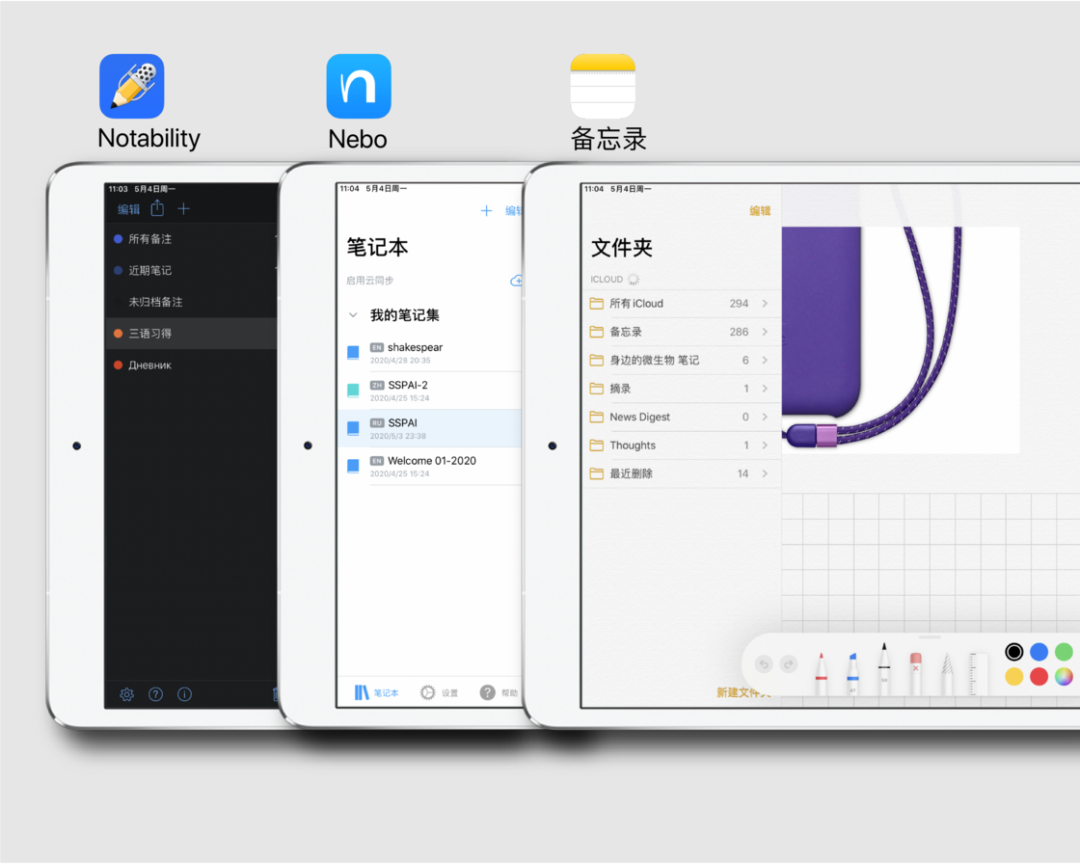Choose the yellow color swatch
Image resolution: width=1080 pixels, height=864 pixels.
pos(1014,677)
